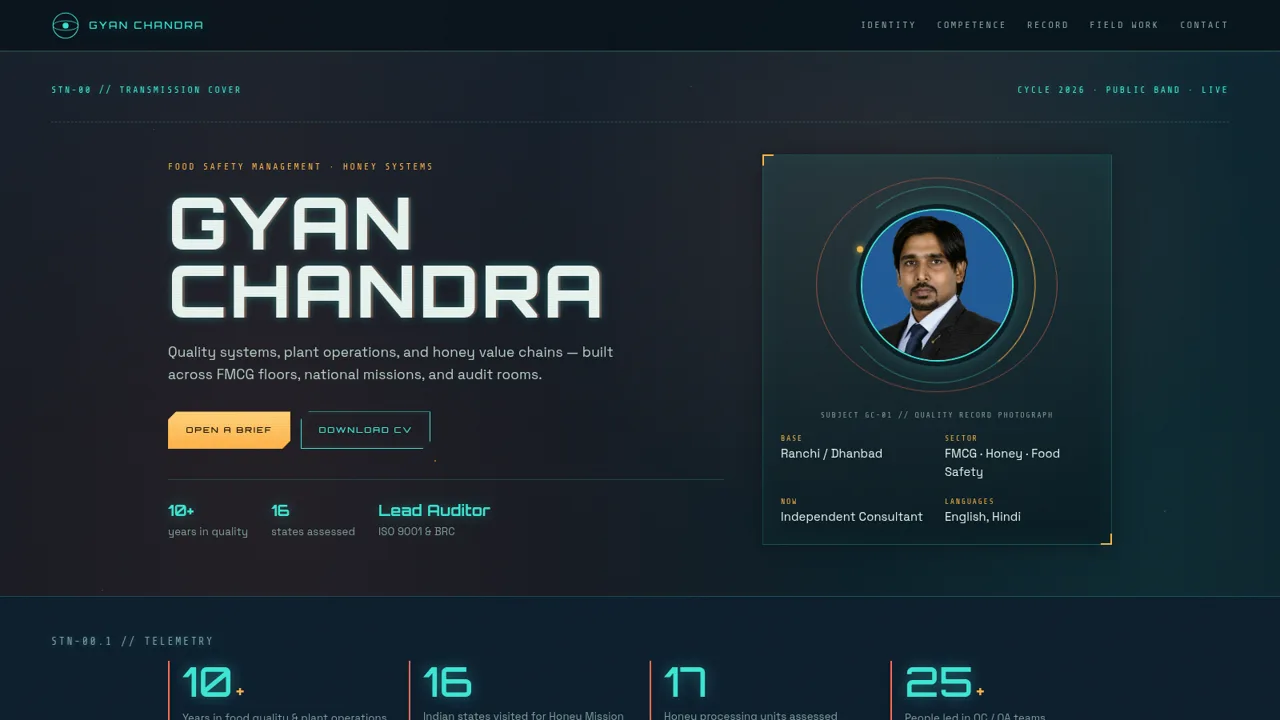Open the Identity nav item
Screen dimensions: 1280x720
(x=888, y=25)
